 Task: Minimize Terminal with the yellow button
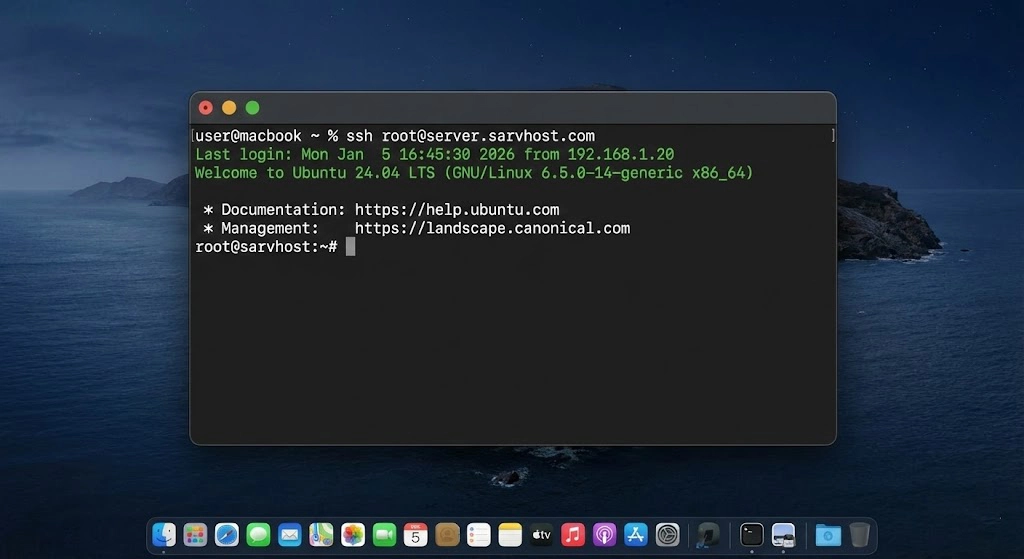coord(229,108)
